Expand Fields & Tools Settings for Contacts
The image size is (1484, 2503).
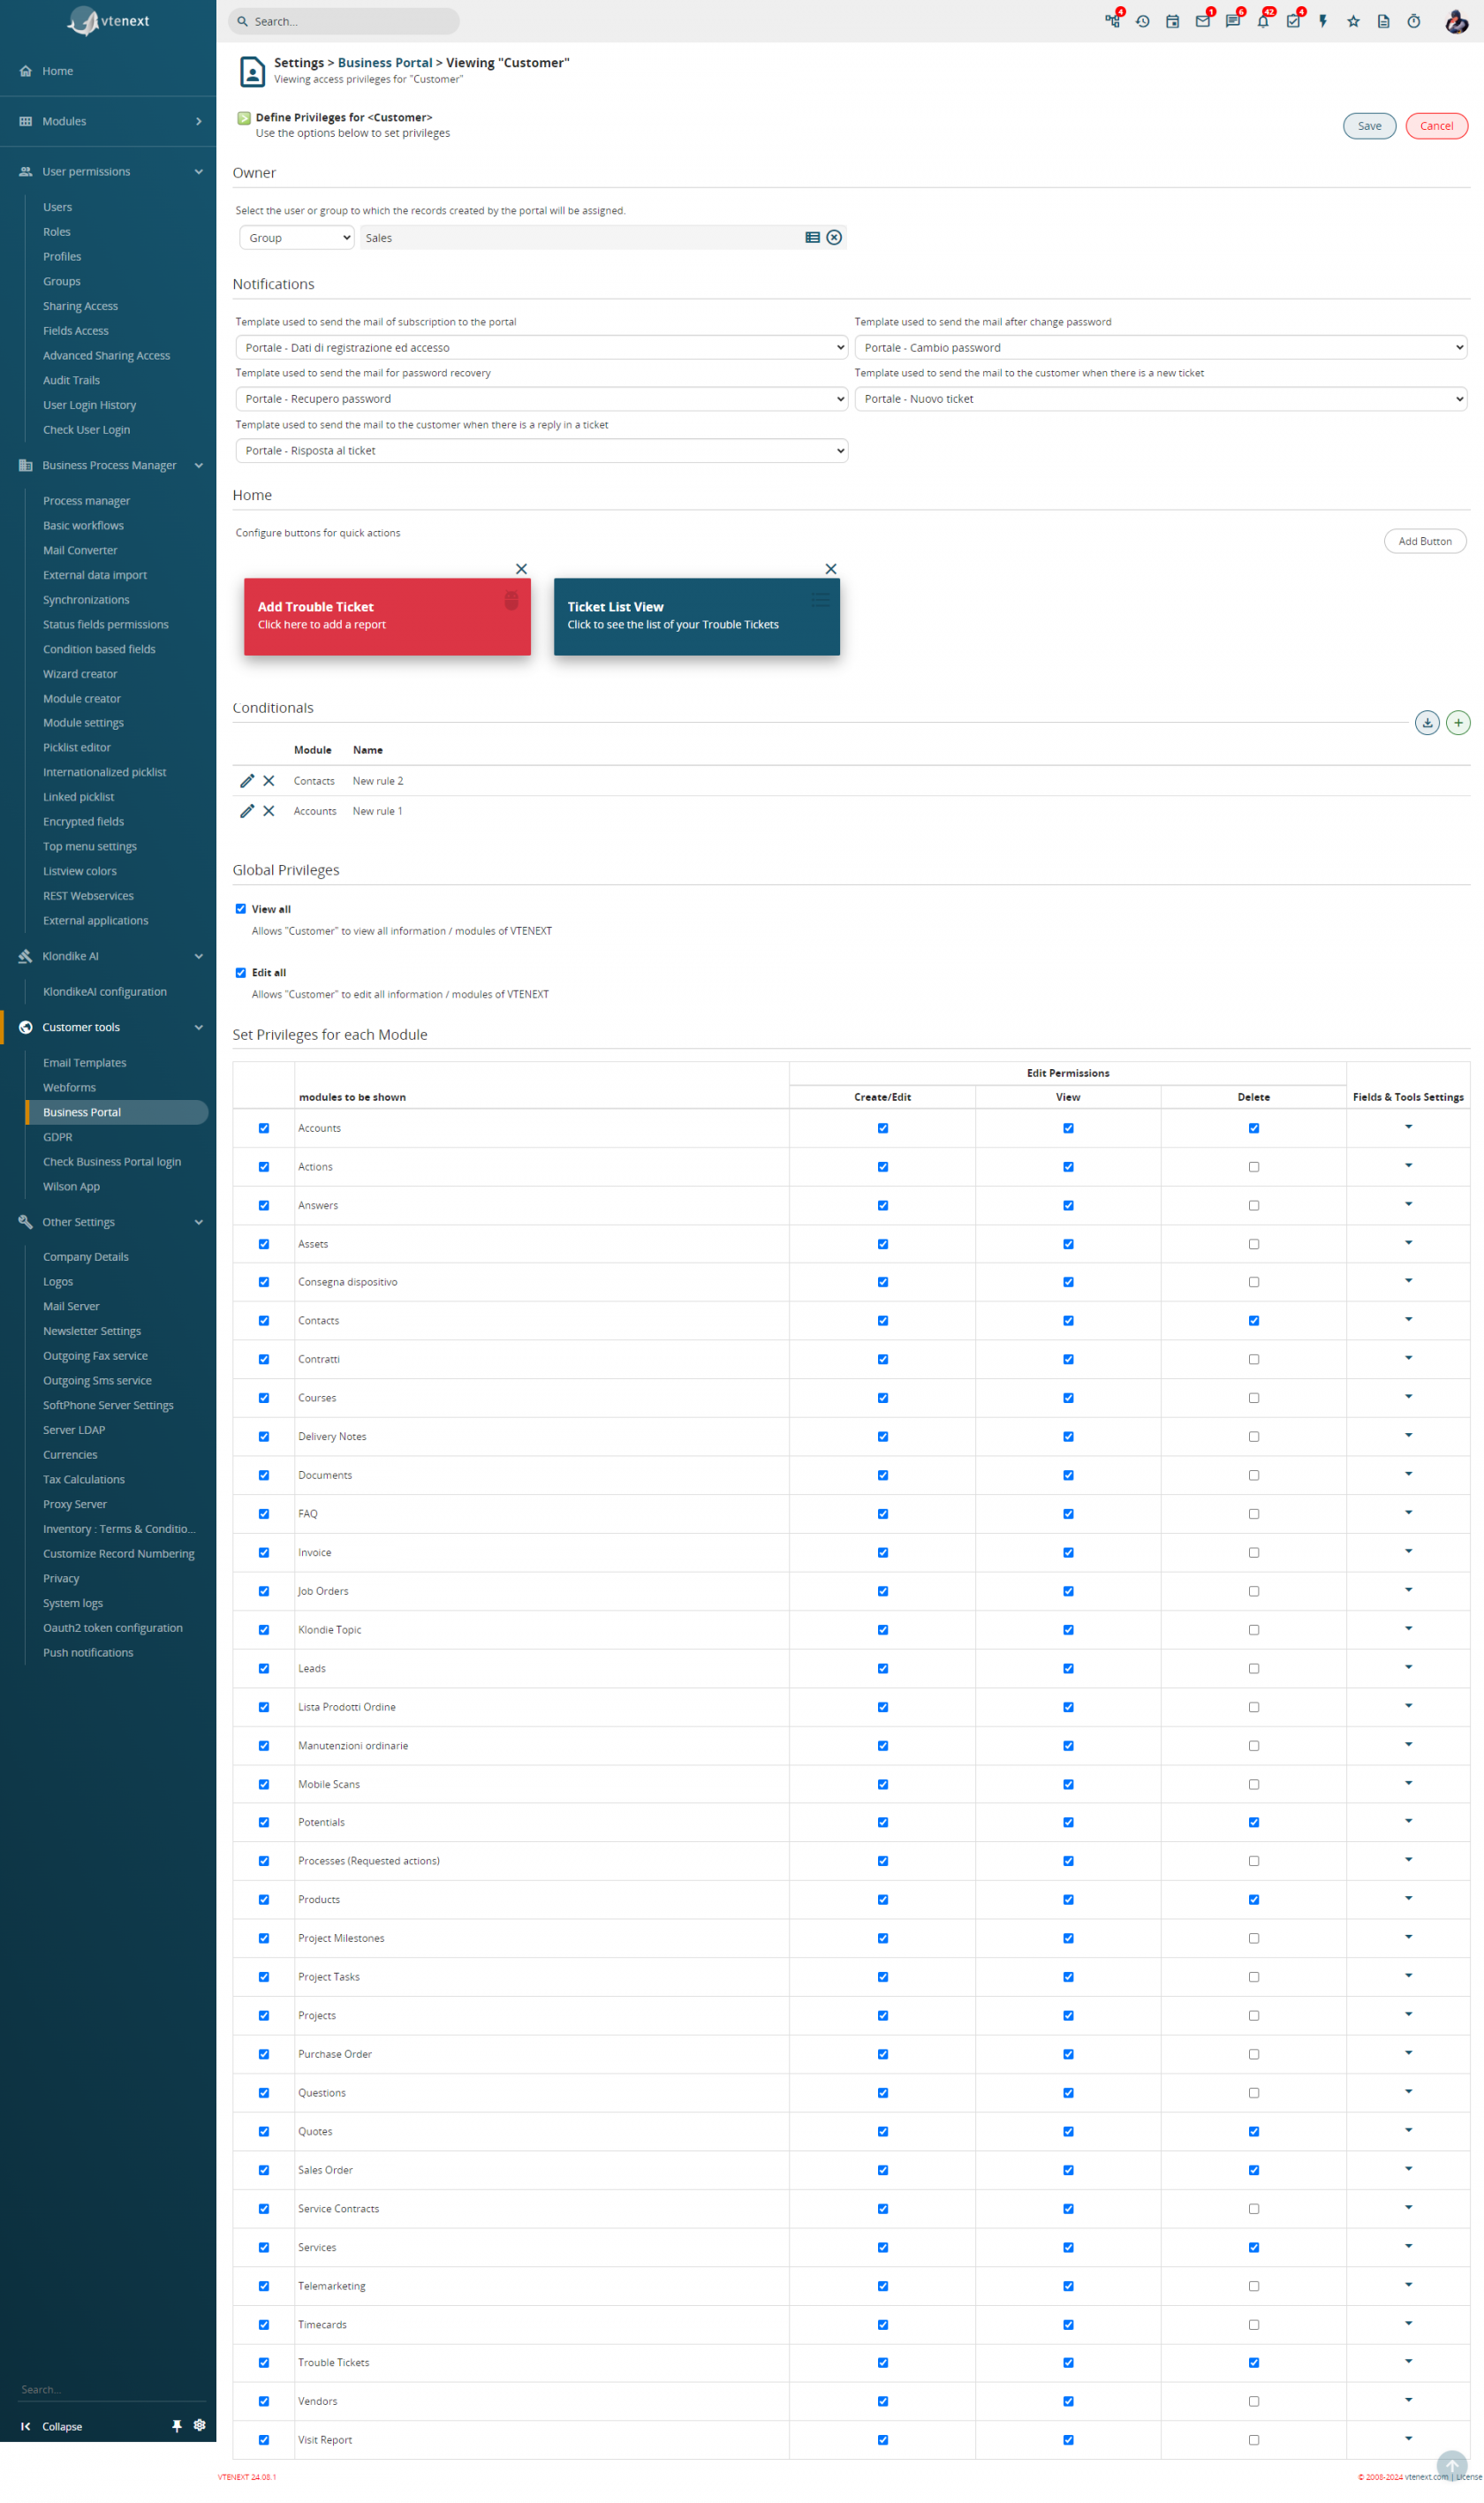coord(1408,1319)
